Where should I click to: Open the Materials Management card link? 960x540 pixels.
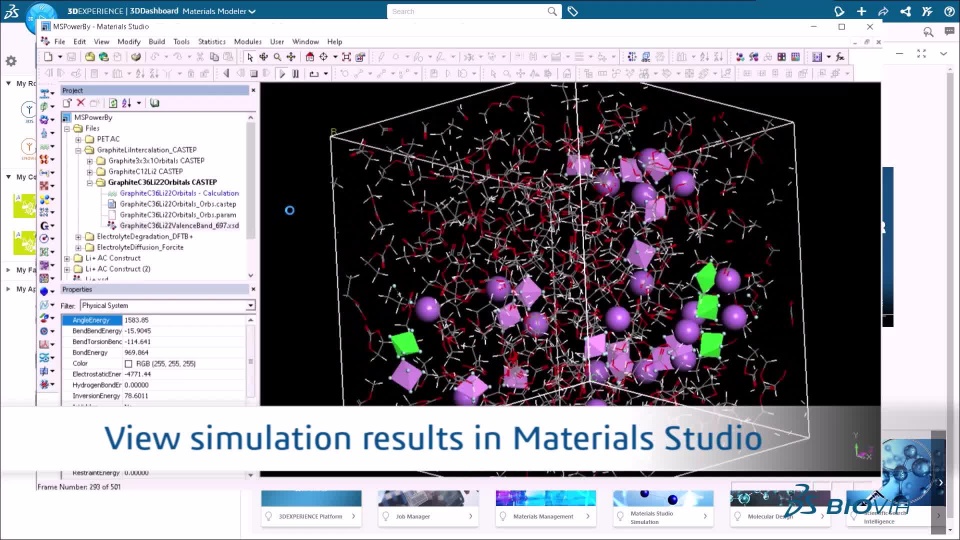click(x=545, y=516)
